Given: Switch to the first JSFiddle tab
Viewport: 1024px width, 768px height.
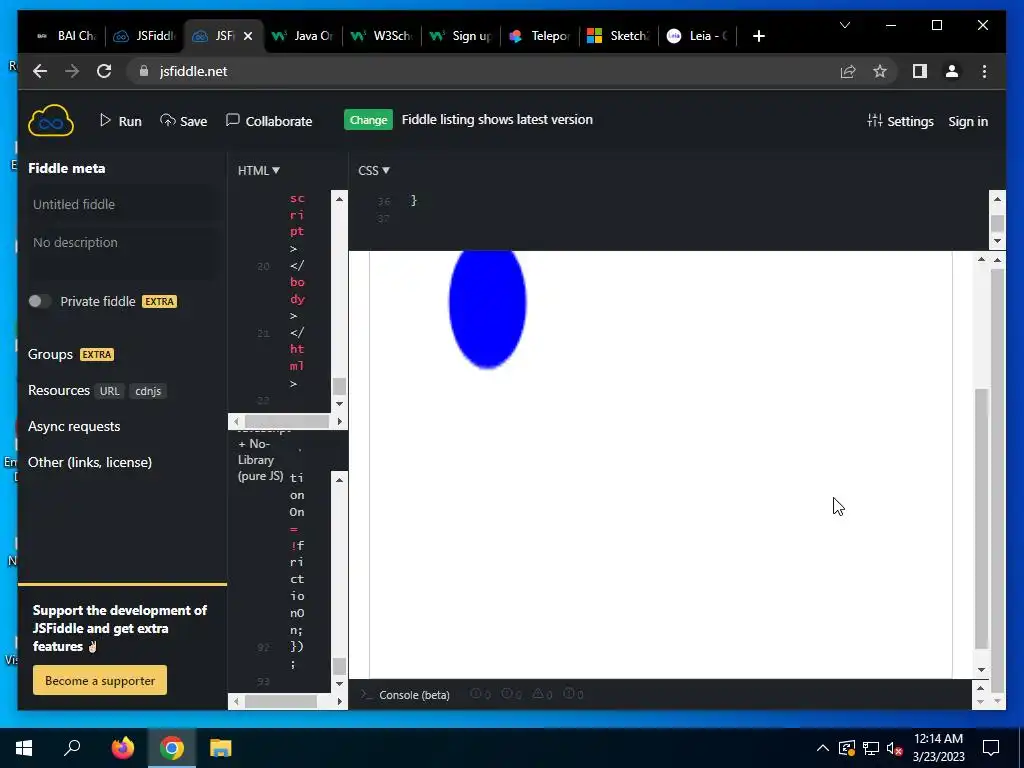Looking at the screenshot, I should (x=145, y=36).
